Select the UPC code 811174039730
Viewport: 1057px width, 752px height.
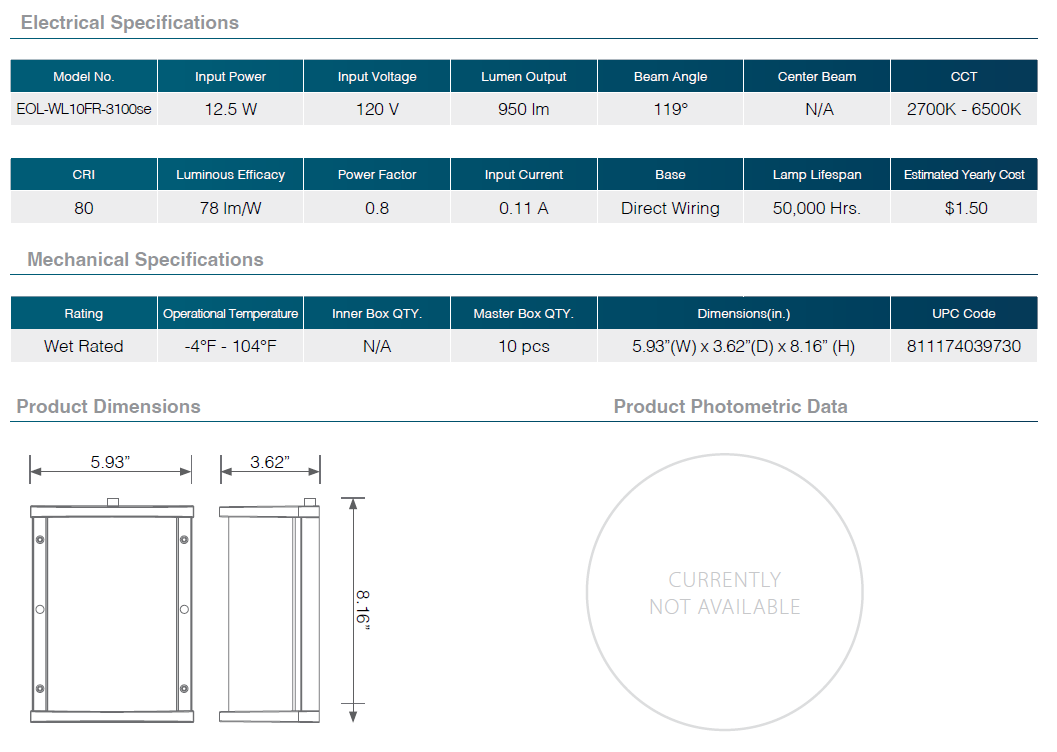tap(964, 346)
